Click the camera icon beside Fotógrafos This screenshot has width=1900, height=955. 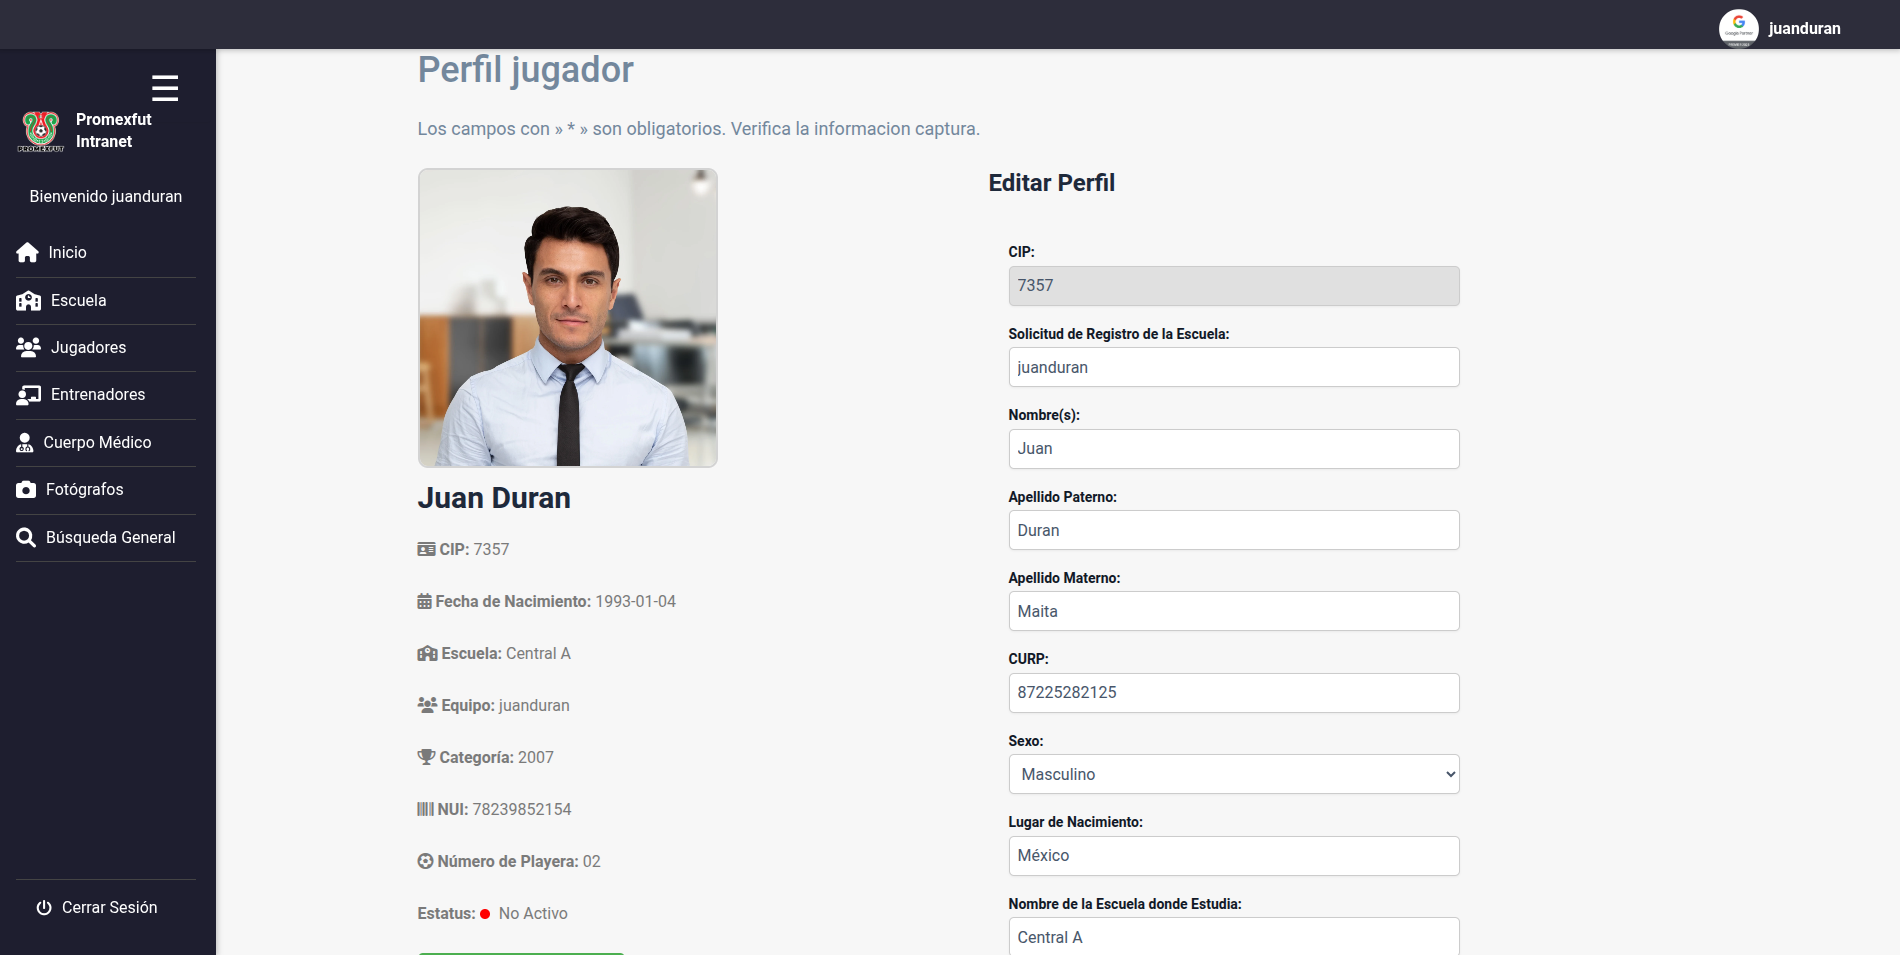click(27, 489)
